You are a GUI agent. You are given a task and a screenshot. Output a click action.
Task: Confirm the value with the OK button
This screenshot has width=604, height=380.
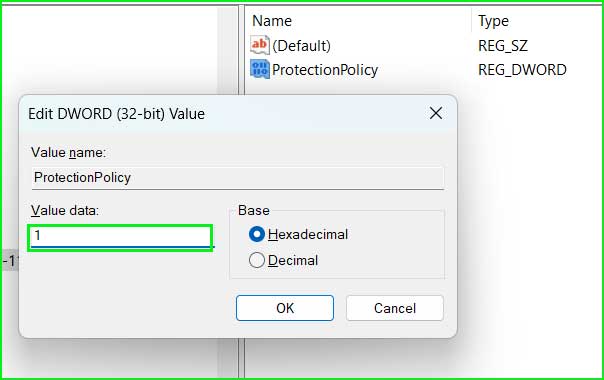[x=285, y=308]
